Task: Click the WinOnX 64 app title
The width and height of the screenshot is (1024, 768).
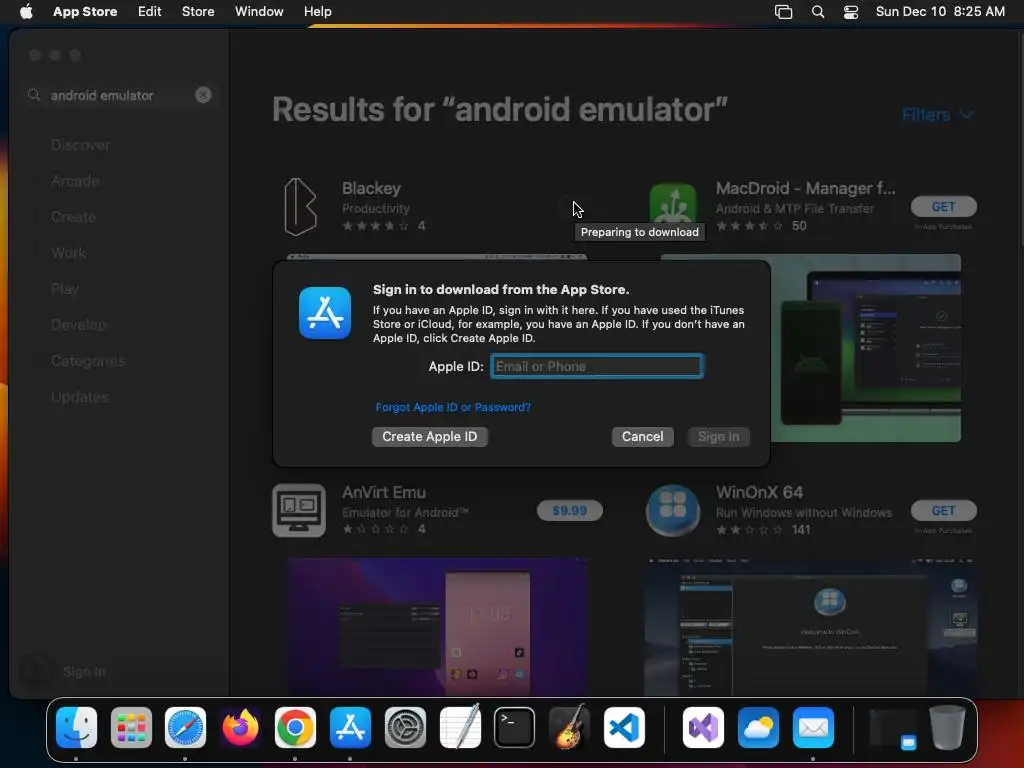Action: pyautogui.click(x=759, y=492)
